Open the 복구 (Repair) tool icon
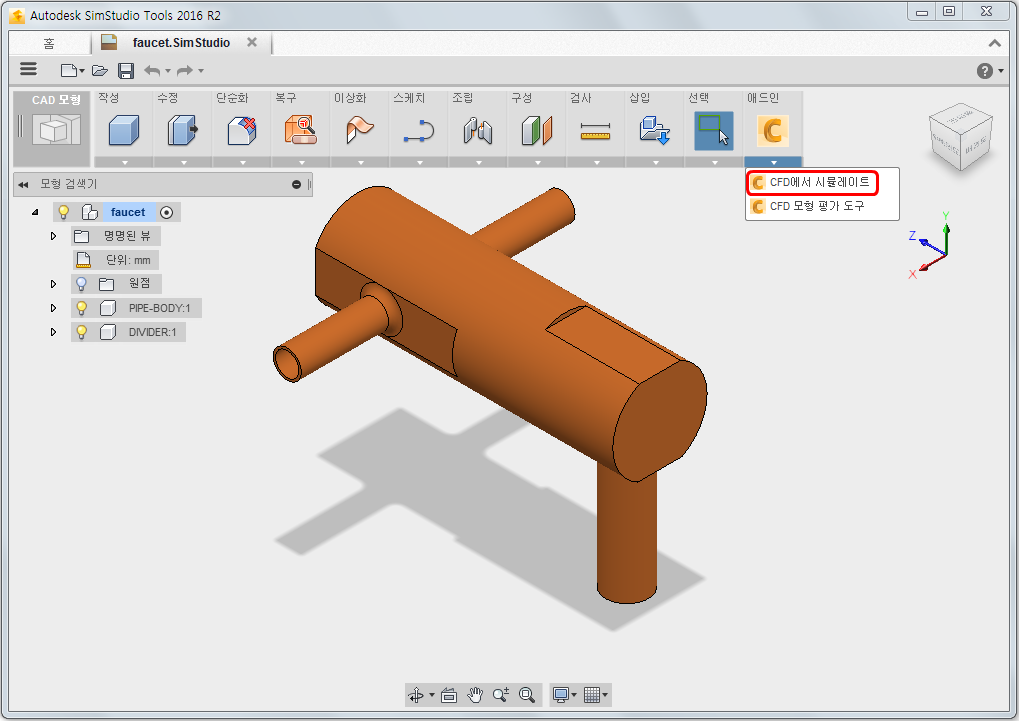 point(301,130)
